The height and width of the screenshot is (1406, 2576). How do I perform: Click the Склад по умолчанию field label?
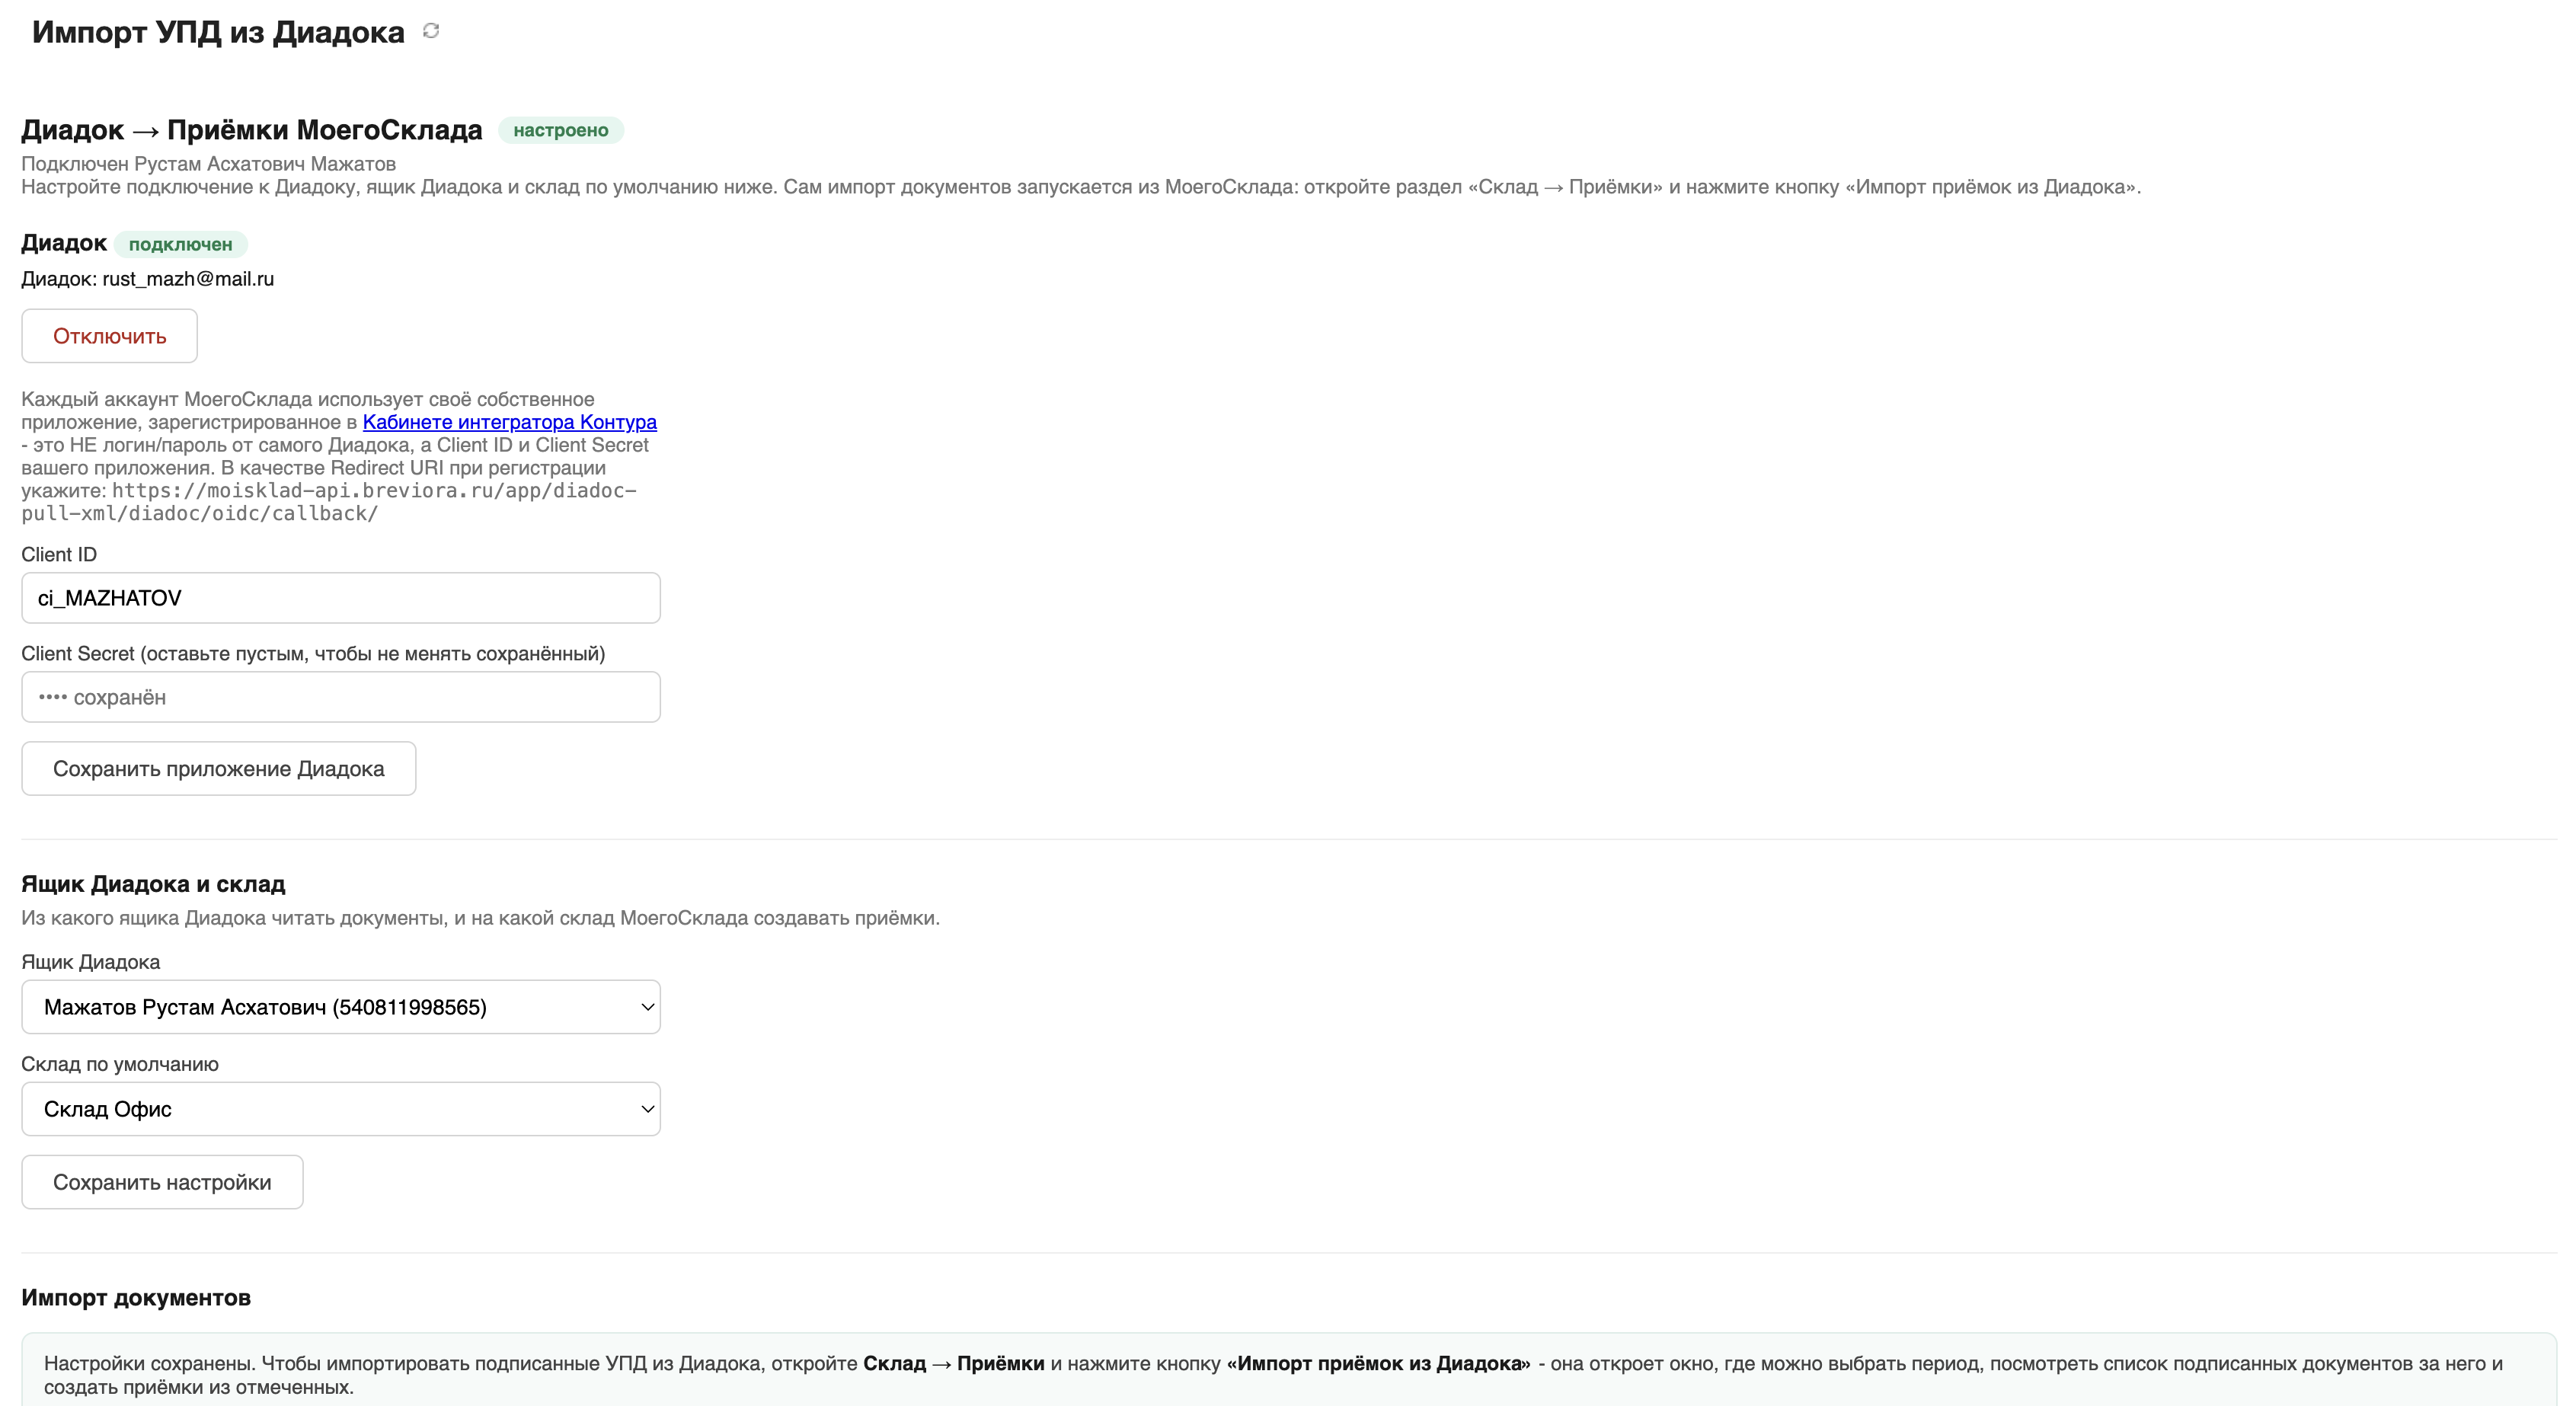(120, 1064)
